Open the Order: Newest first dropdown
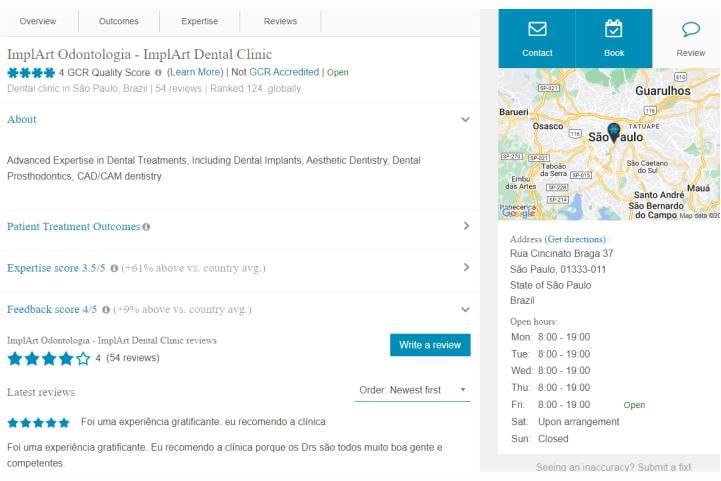721x481 pixels. point(413,390)
